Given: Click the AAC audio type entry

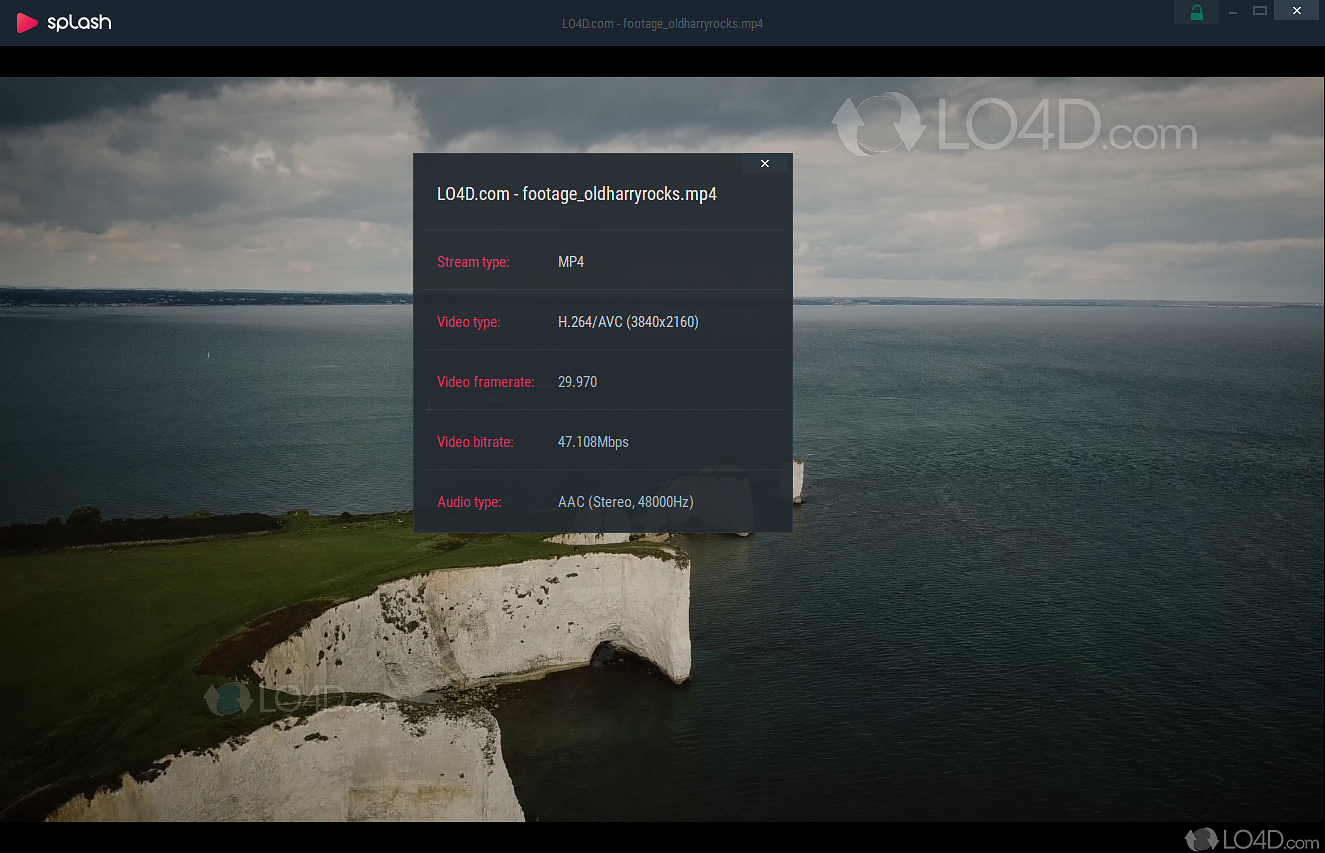Looking at the screenshot, I should click(625, 501).
